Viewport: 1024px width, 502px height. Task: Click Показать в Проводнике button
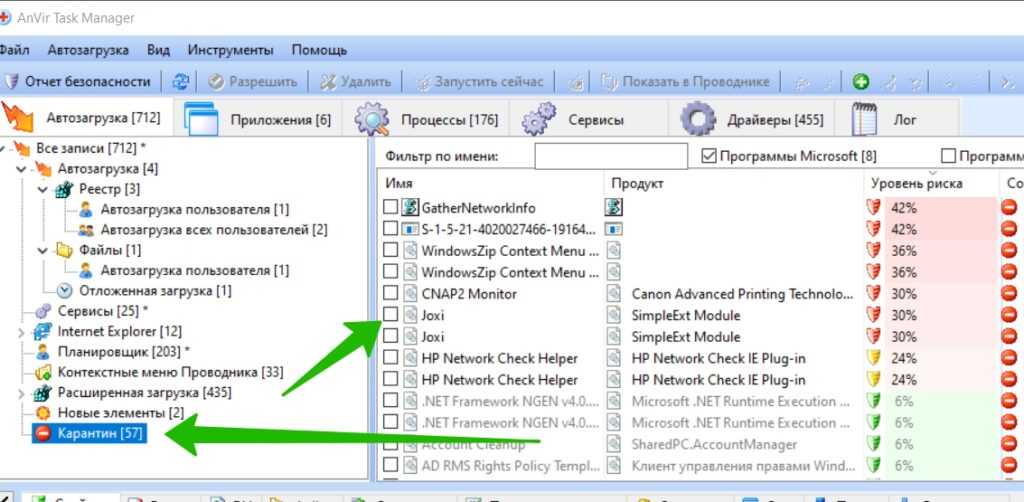point(685,82)
